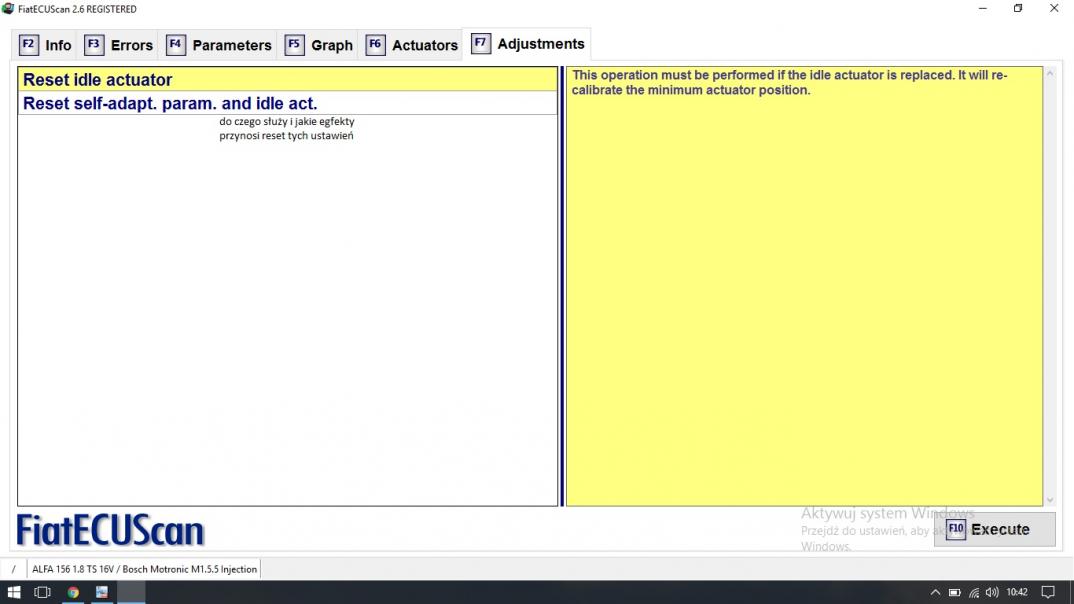
Task: Click the F6 key icon
Action: click(x=375, y=45)
